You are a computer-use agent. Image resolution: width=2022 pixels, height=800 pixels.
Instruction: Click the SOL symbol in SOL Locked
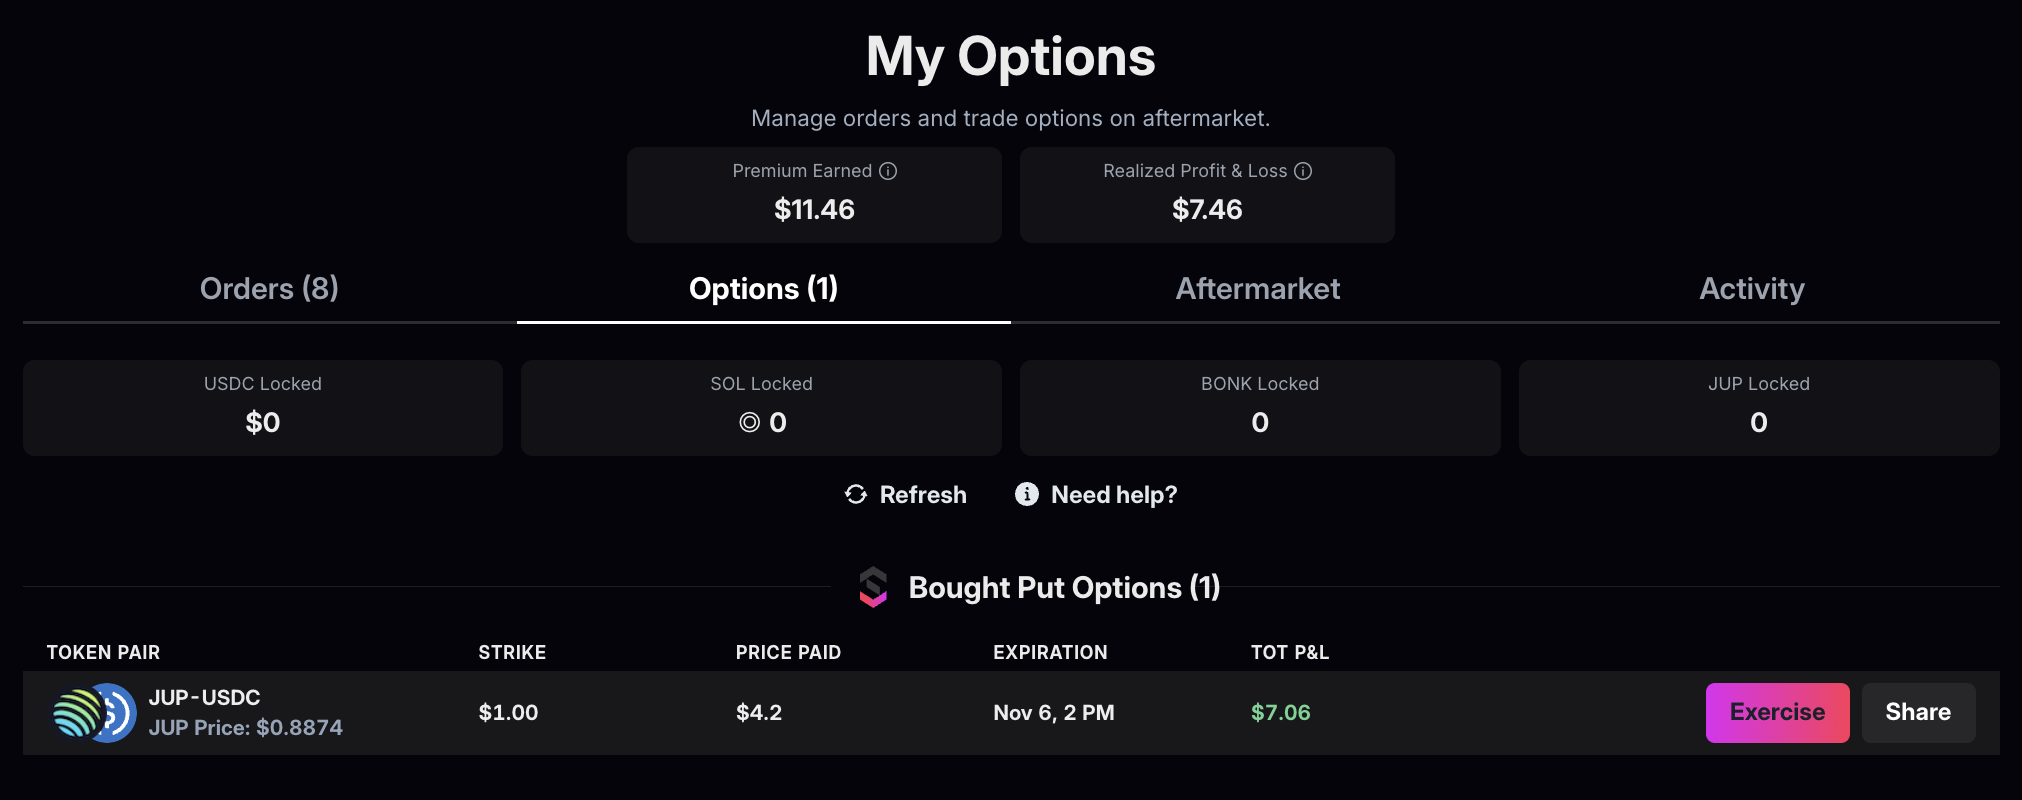(749, 423)
